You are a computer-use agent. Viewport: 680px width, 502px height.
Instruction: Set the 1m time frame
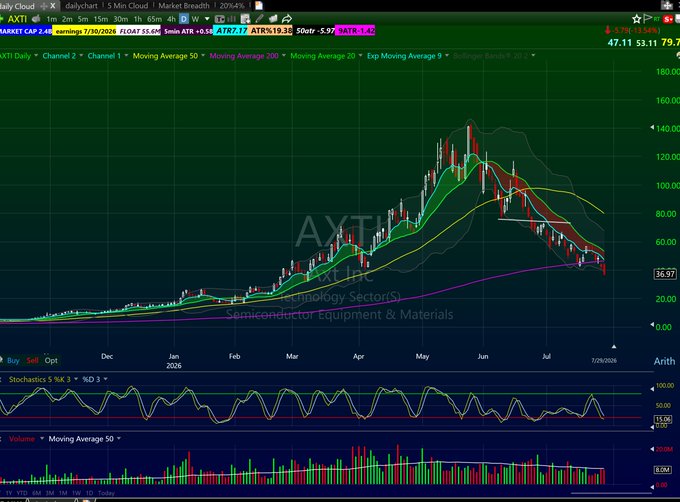(x=51, y=19)
